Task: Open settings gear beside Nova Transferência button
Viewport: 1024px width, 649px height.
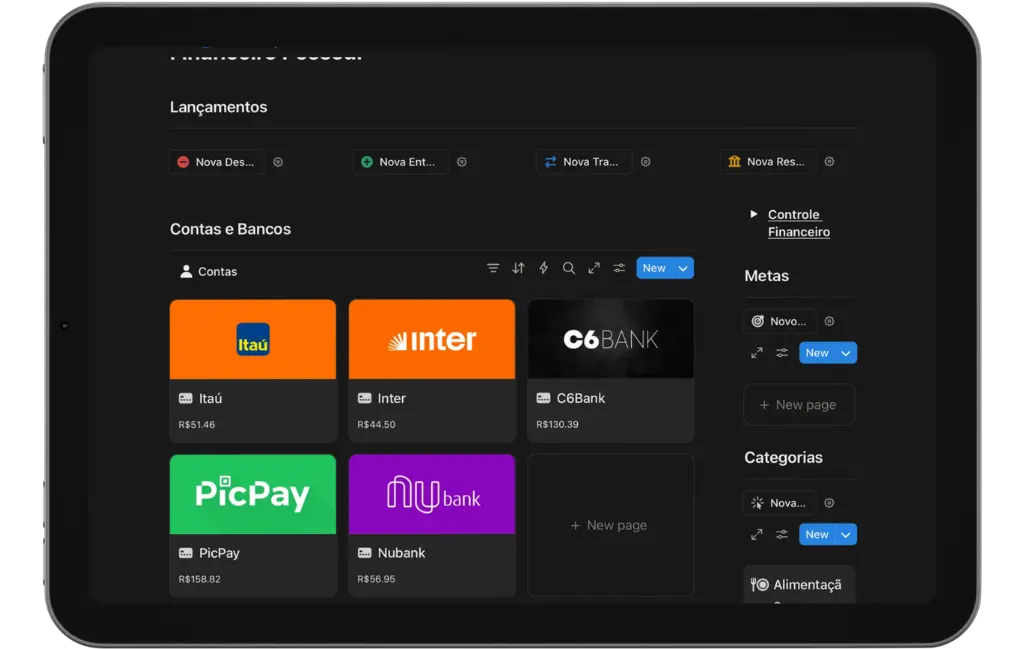Action: (x=645, y=162)
